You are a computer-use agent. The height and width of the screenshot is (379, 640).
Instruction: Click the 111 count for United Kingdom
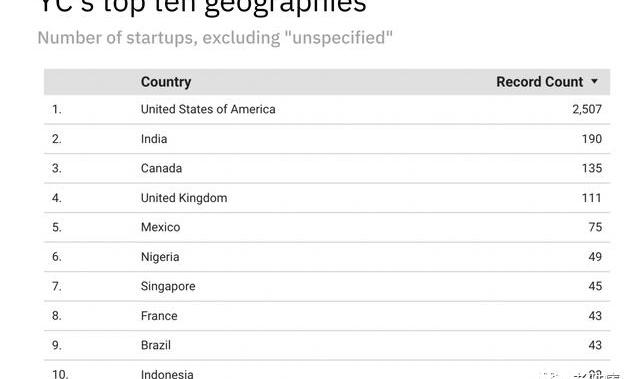tap(592, 198)
